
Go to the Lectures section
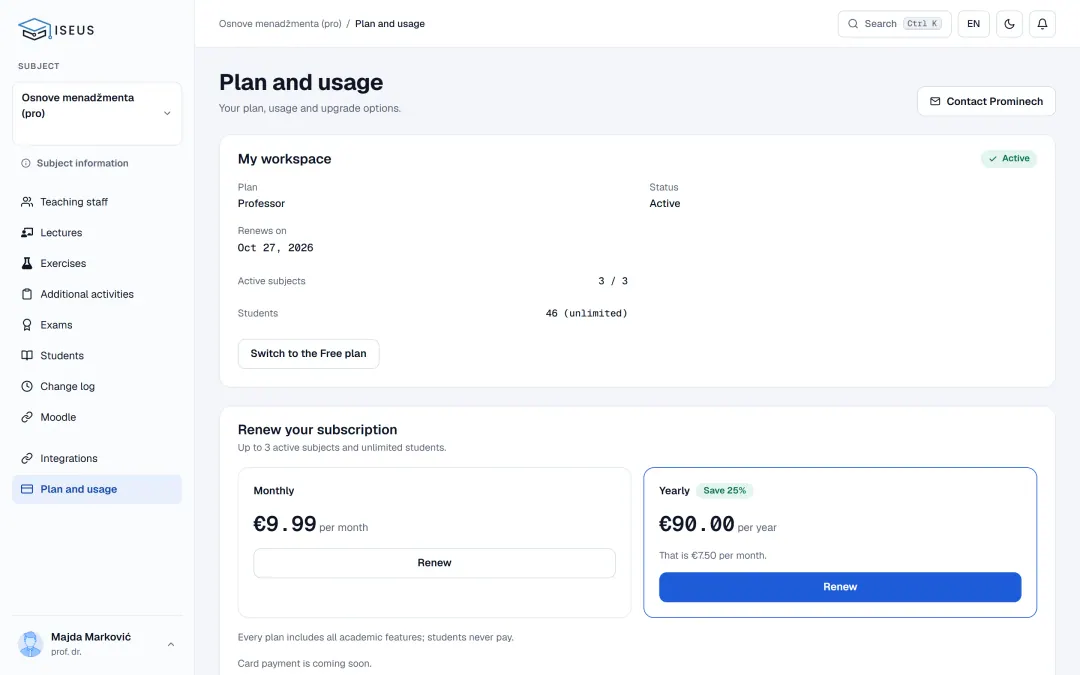tap(97, 233)
